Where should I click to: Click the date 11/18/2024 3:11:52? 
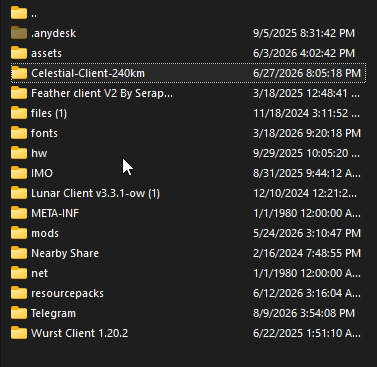(x=306, y=113)
